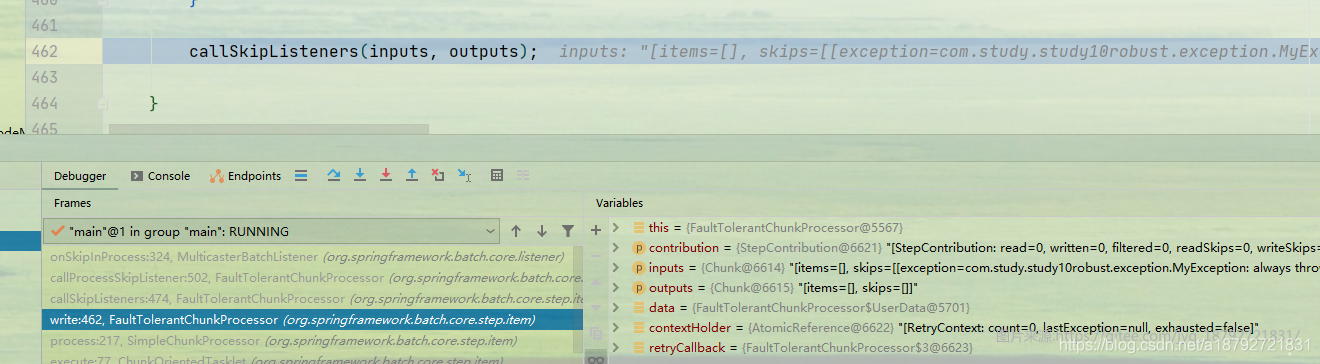Expand the outputs variable node
The width and height of the screenshot is (1320, 364).
click(x=617, y=288)
